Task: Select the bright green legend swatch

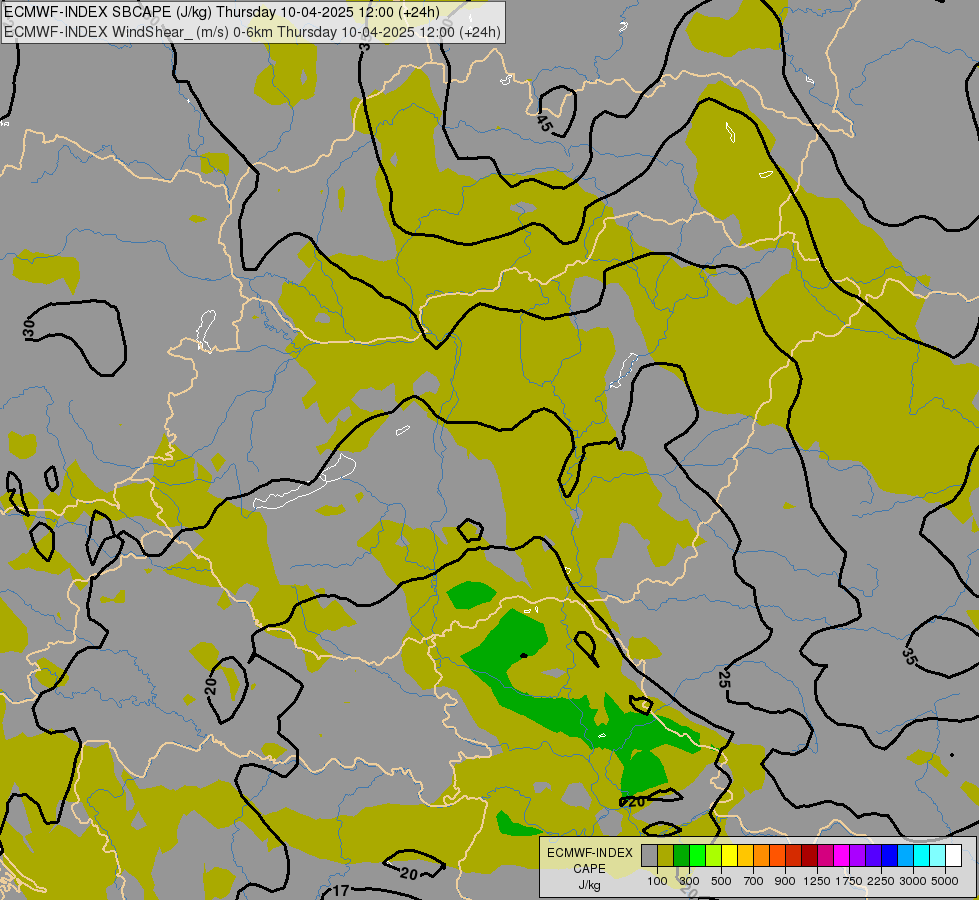Action: [697, 856]
